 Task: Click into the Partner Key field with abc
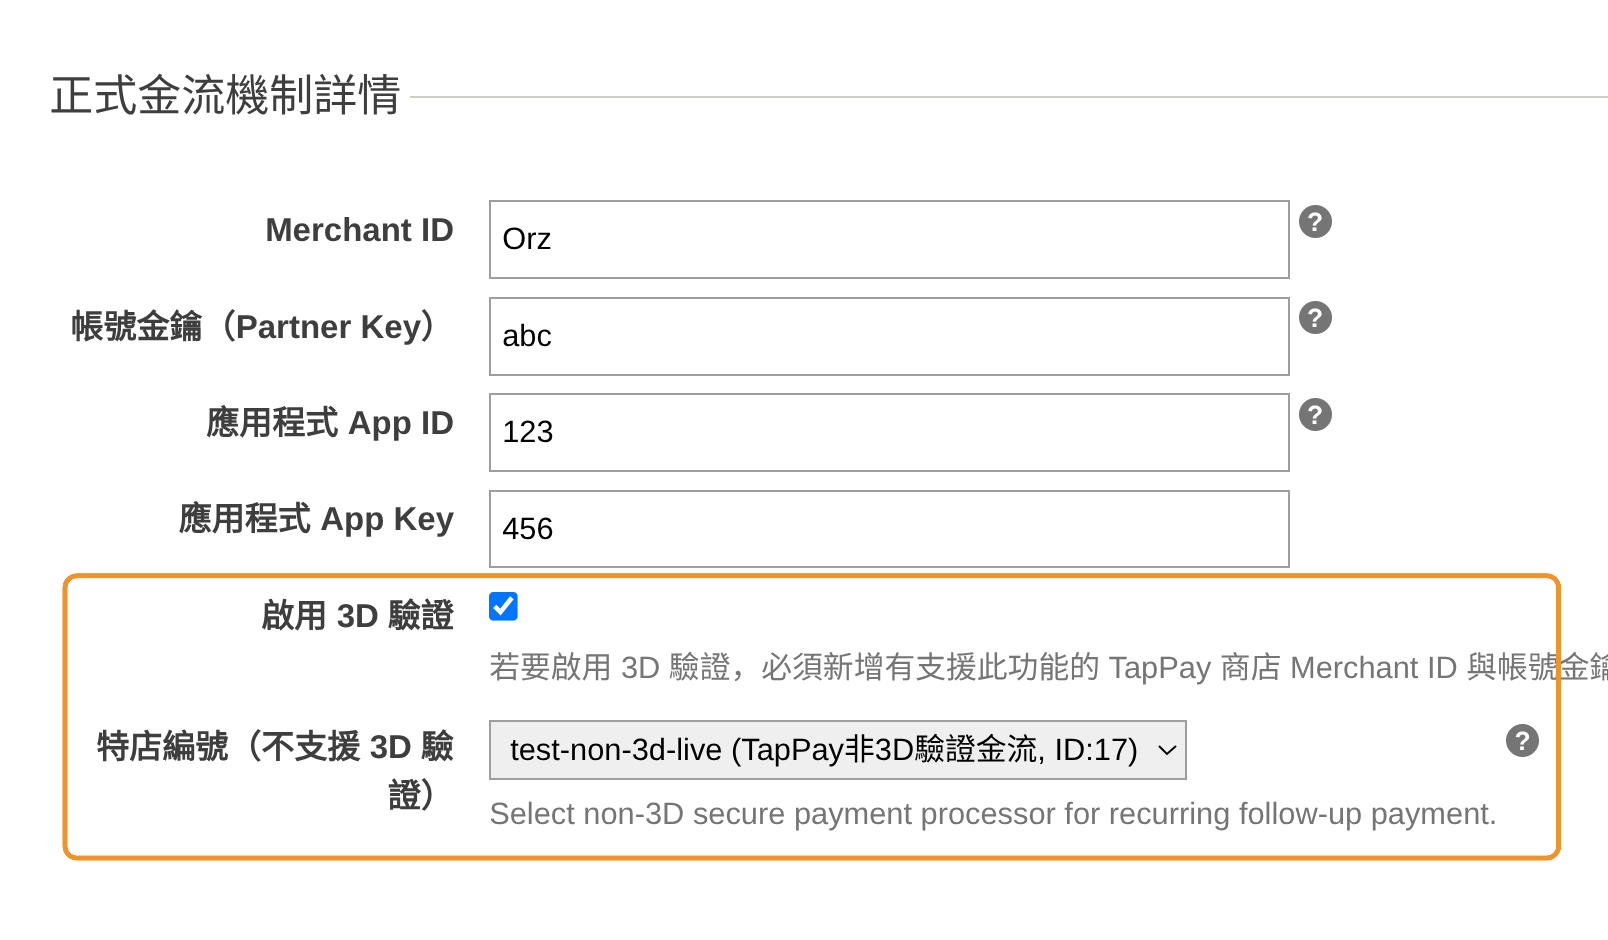coord(888,337)
